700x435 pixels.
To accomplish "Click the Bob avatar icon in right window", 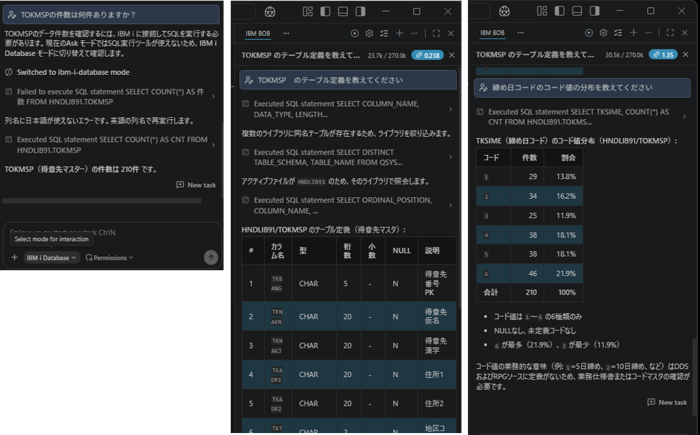I will (x=504, y=11).
